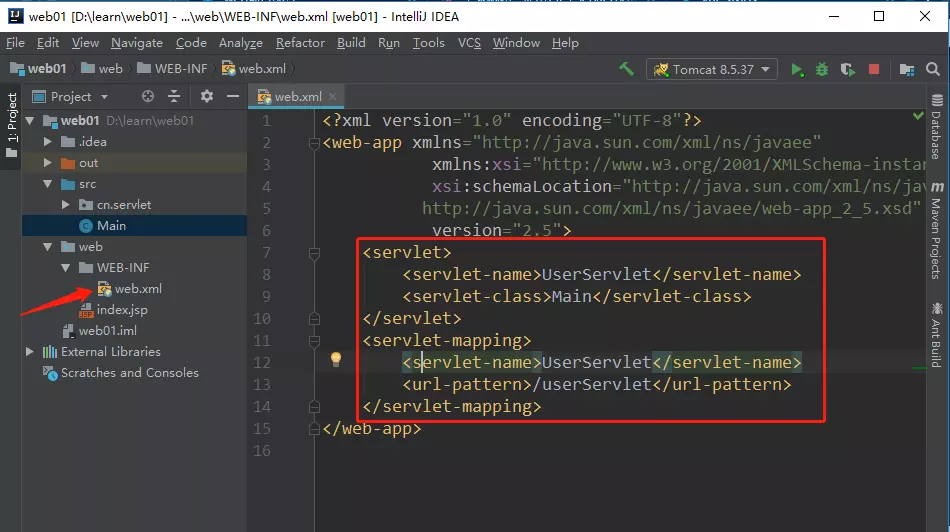Open the Help menu
Viewport: 950px width, 532px height.
(x=565, y=43)
